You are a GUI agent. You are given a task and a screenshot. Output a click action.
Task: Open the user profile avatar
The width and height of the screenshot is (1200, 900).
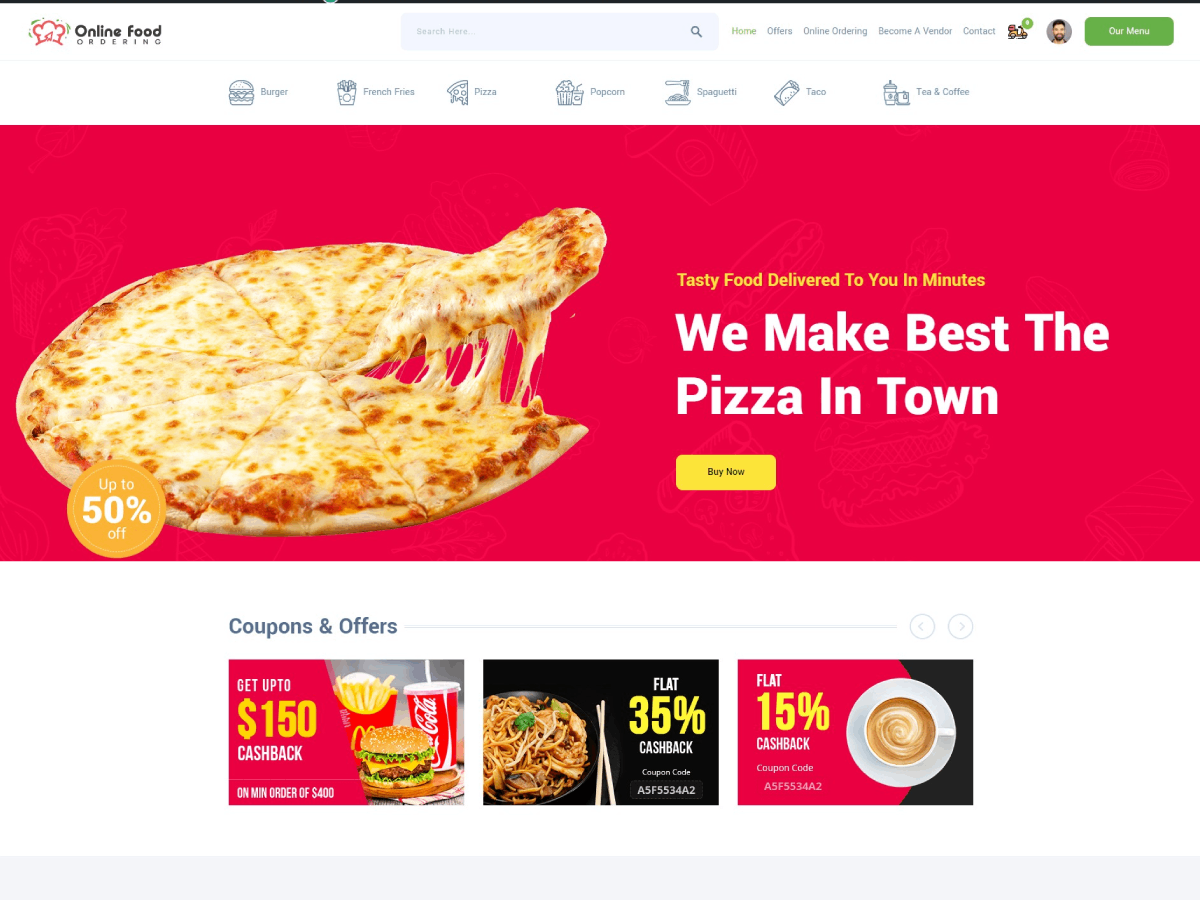(1059, 31)
